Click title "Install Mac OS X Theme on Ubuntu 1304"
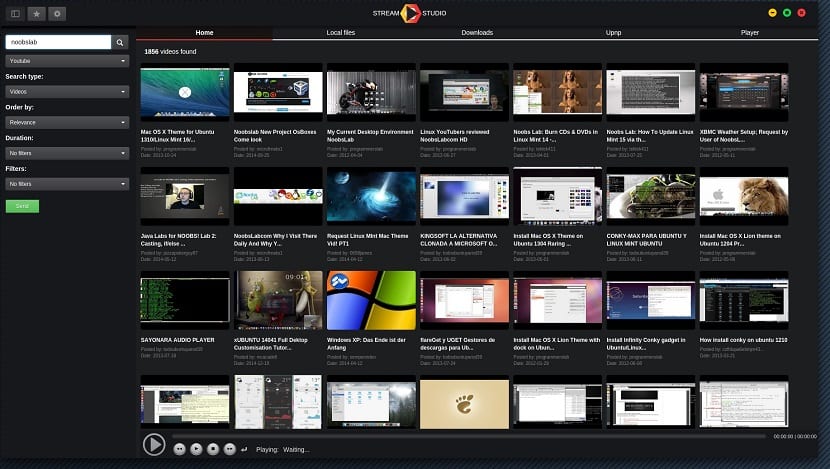830x469 pixels. (x=548, y=240)
